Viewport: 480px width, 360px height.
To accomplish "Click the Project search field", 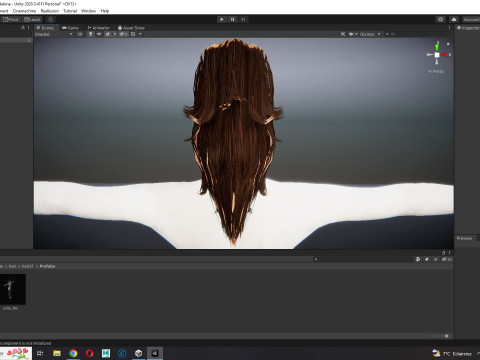I will 363,259.
